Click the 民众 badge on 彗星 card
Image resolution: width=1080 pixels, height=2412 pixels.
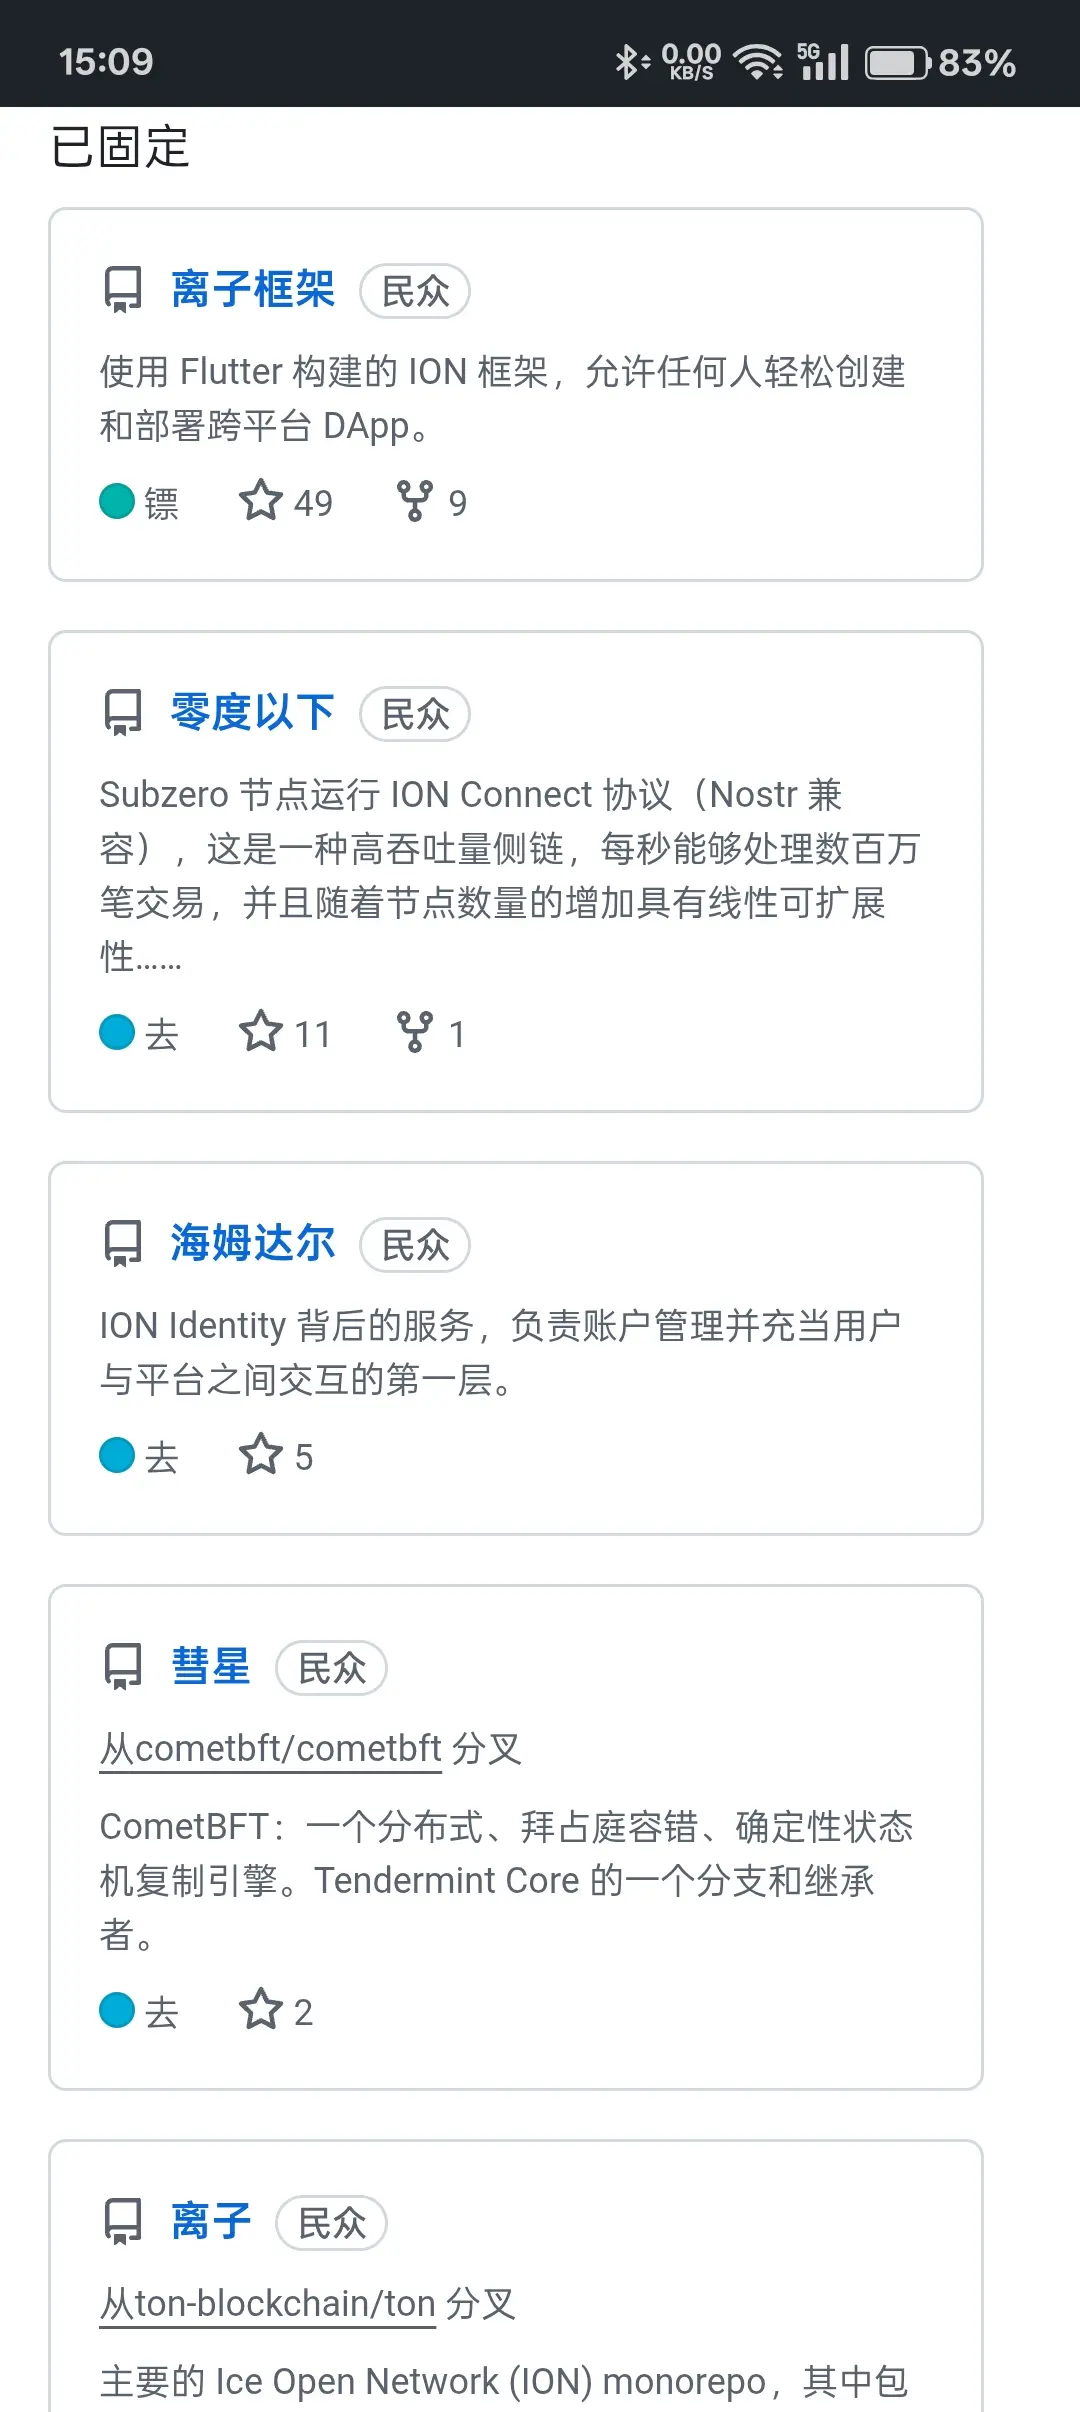tap(332, 1668)
